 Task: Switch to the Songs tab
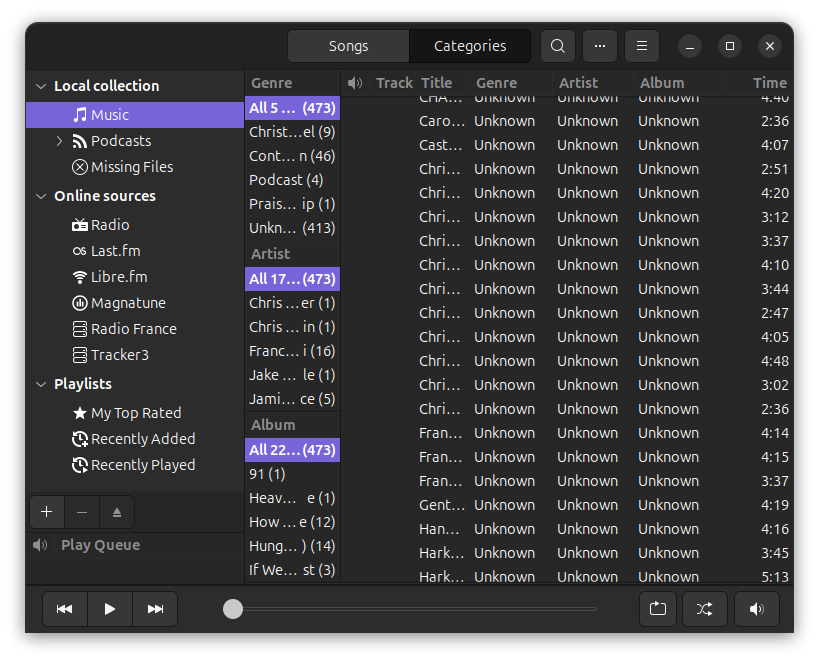(348, 46)
